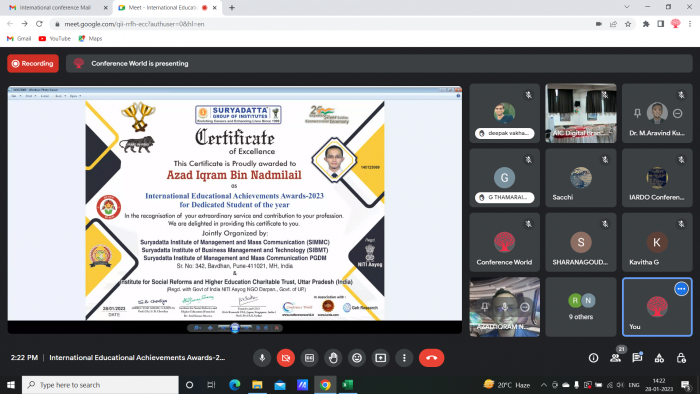The height and width of the screenshot is (394, 700).
Task: Open chat with everyone icon
Action: coord(637,358)
